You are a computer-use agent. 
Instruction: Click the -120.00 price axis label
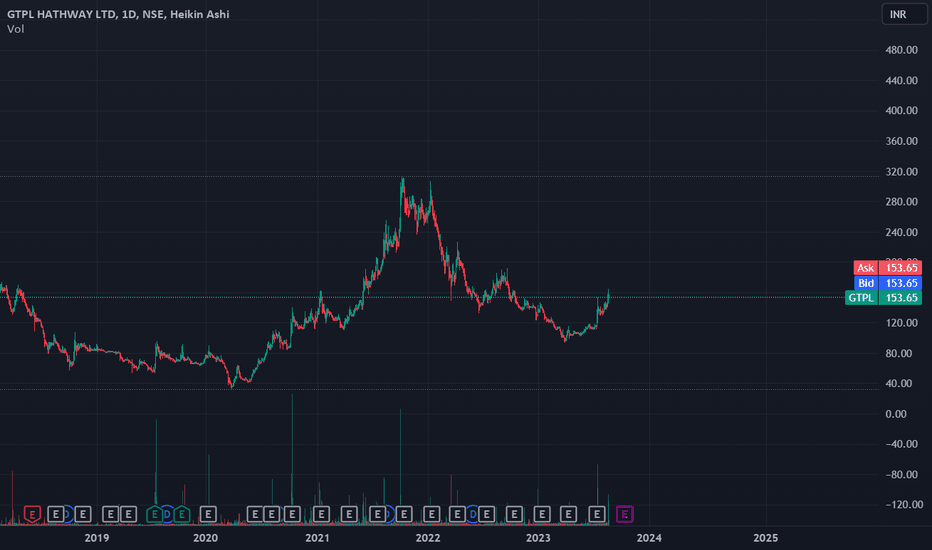[903, 505]
